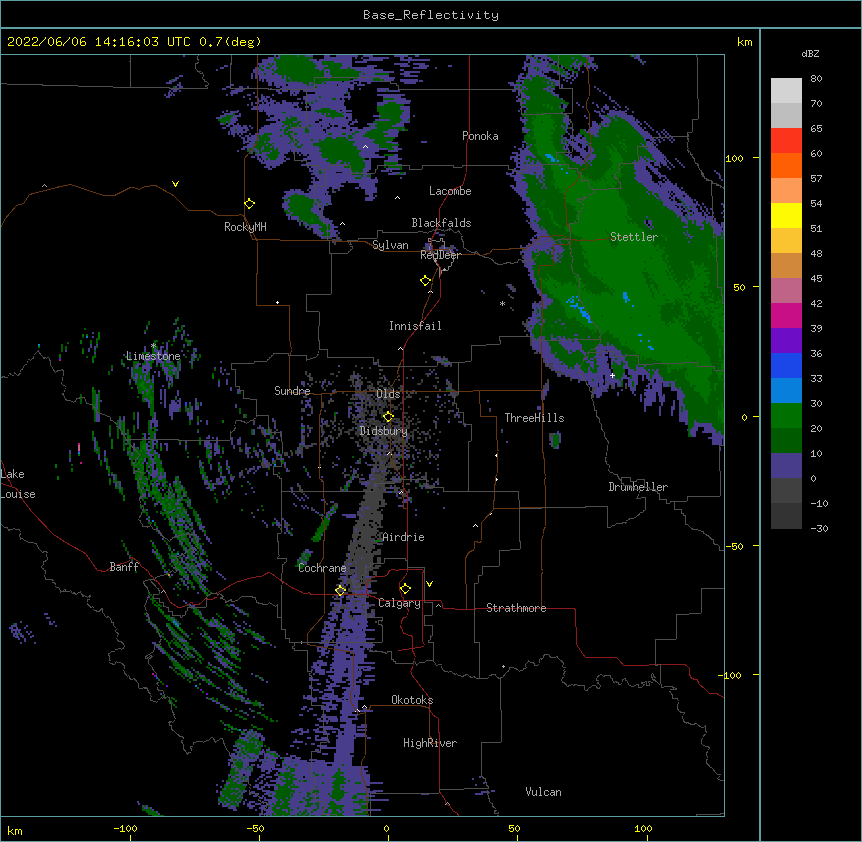Select the magenta 39-42 dBZ legend swatch

click(x=786, y=315)
